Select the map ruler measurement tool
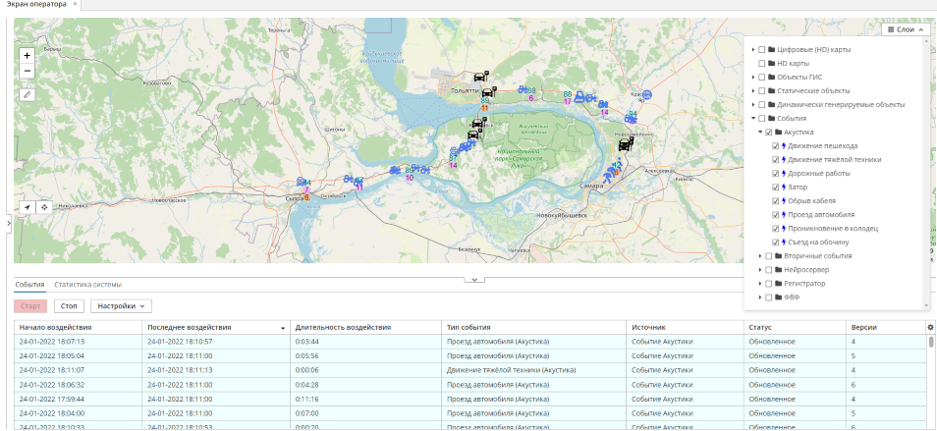937x431 pixels. pyautogui.click(x=27, y=94)
